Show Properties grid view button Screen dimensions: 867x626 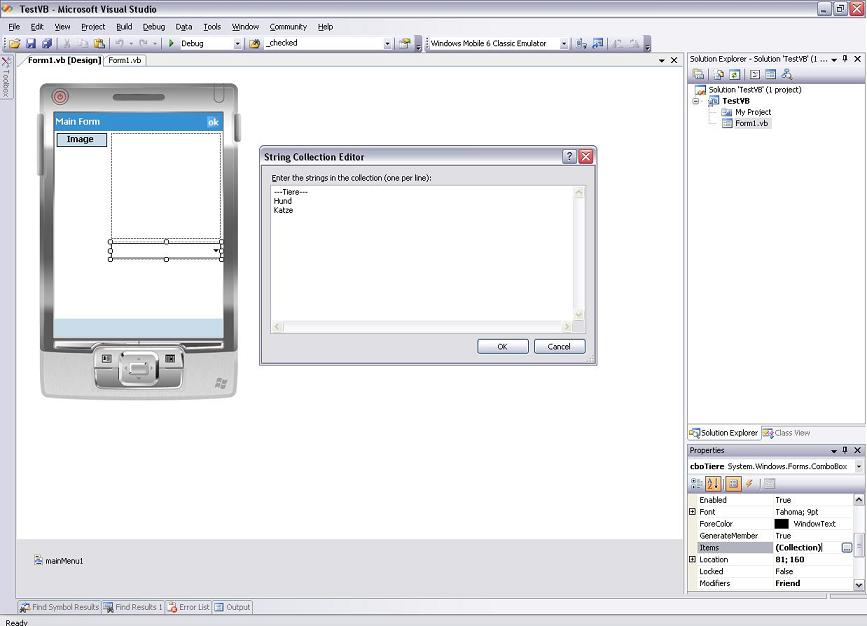[x=733, y=484]
